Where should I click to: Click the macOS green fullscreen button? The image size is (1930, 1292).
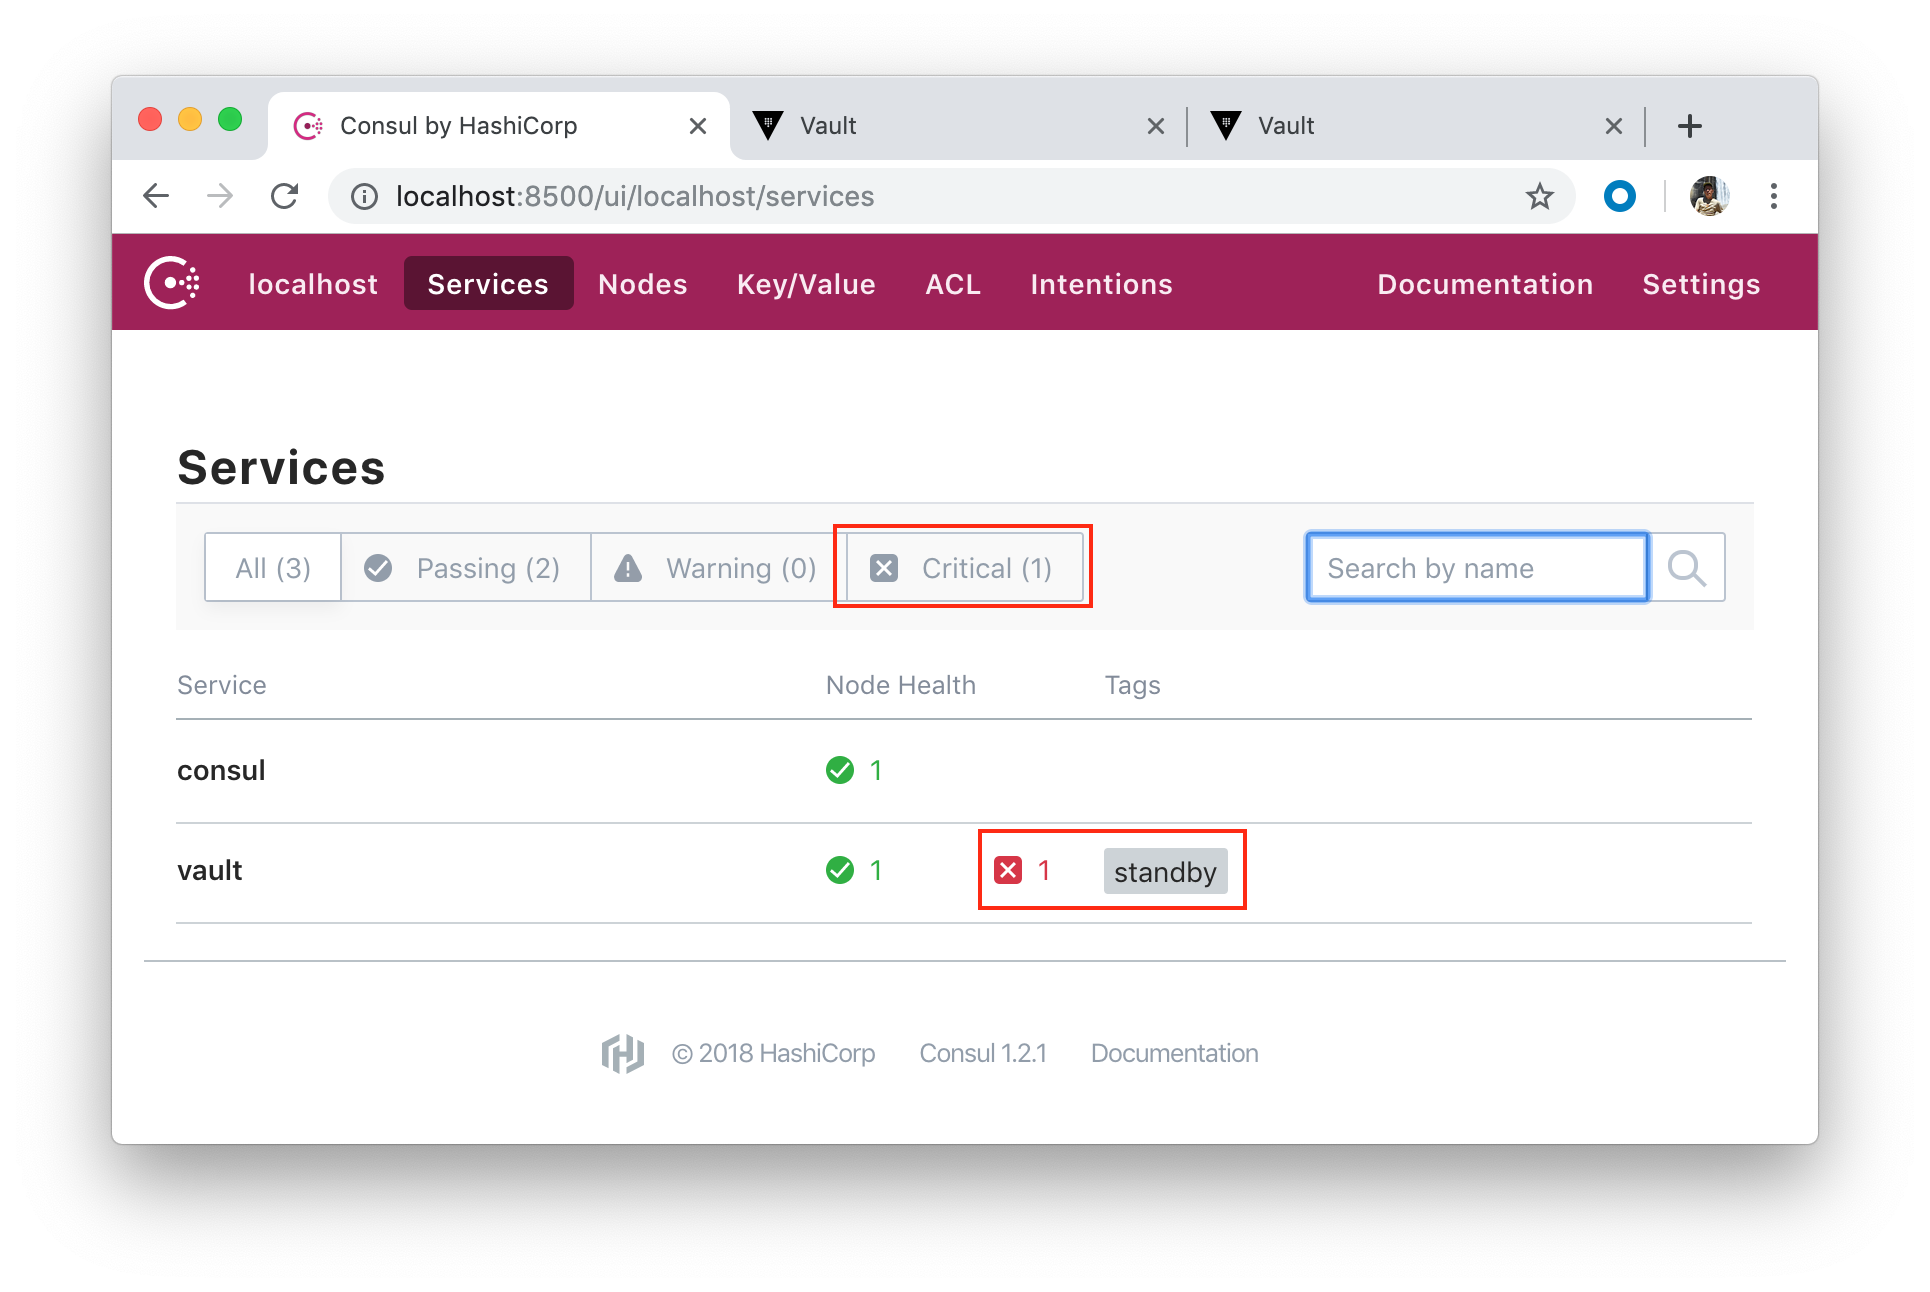point(230,119)
